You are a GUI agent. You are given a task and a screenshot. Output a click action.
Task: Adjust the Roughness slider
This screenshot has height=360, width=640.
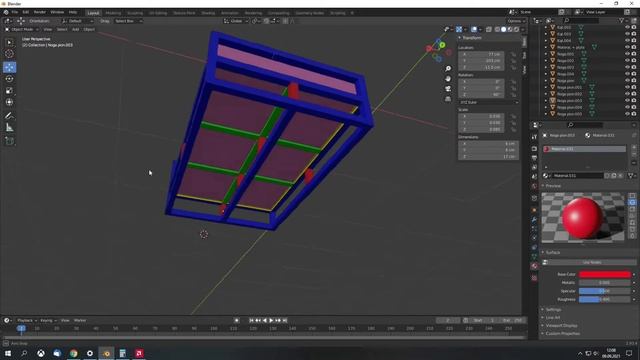(x=604, y=299)
